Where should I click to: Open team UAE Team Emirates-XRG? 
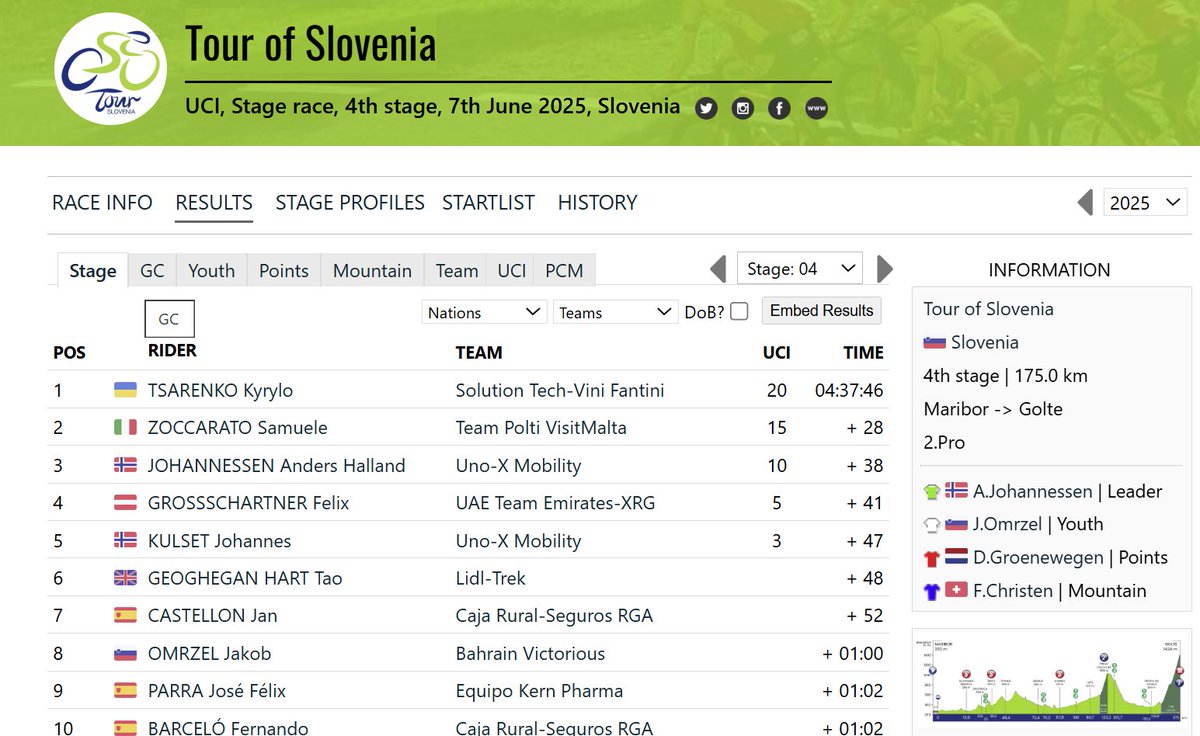tap(556, 503)
